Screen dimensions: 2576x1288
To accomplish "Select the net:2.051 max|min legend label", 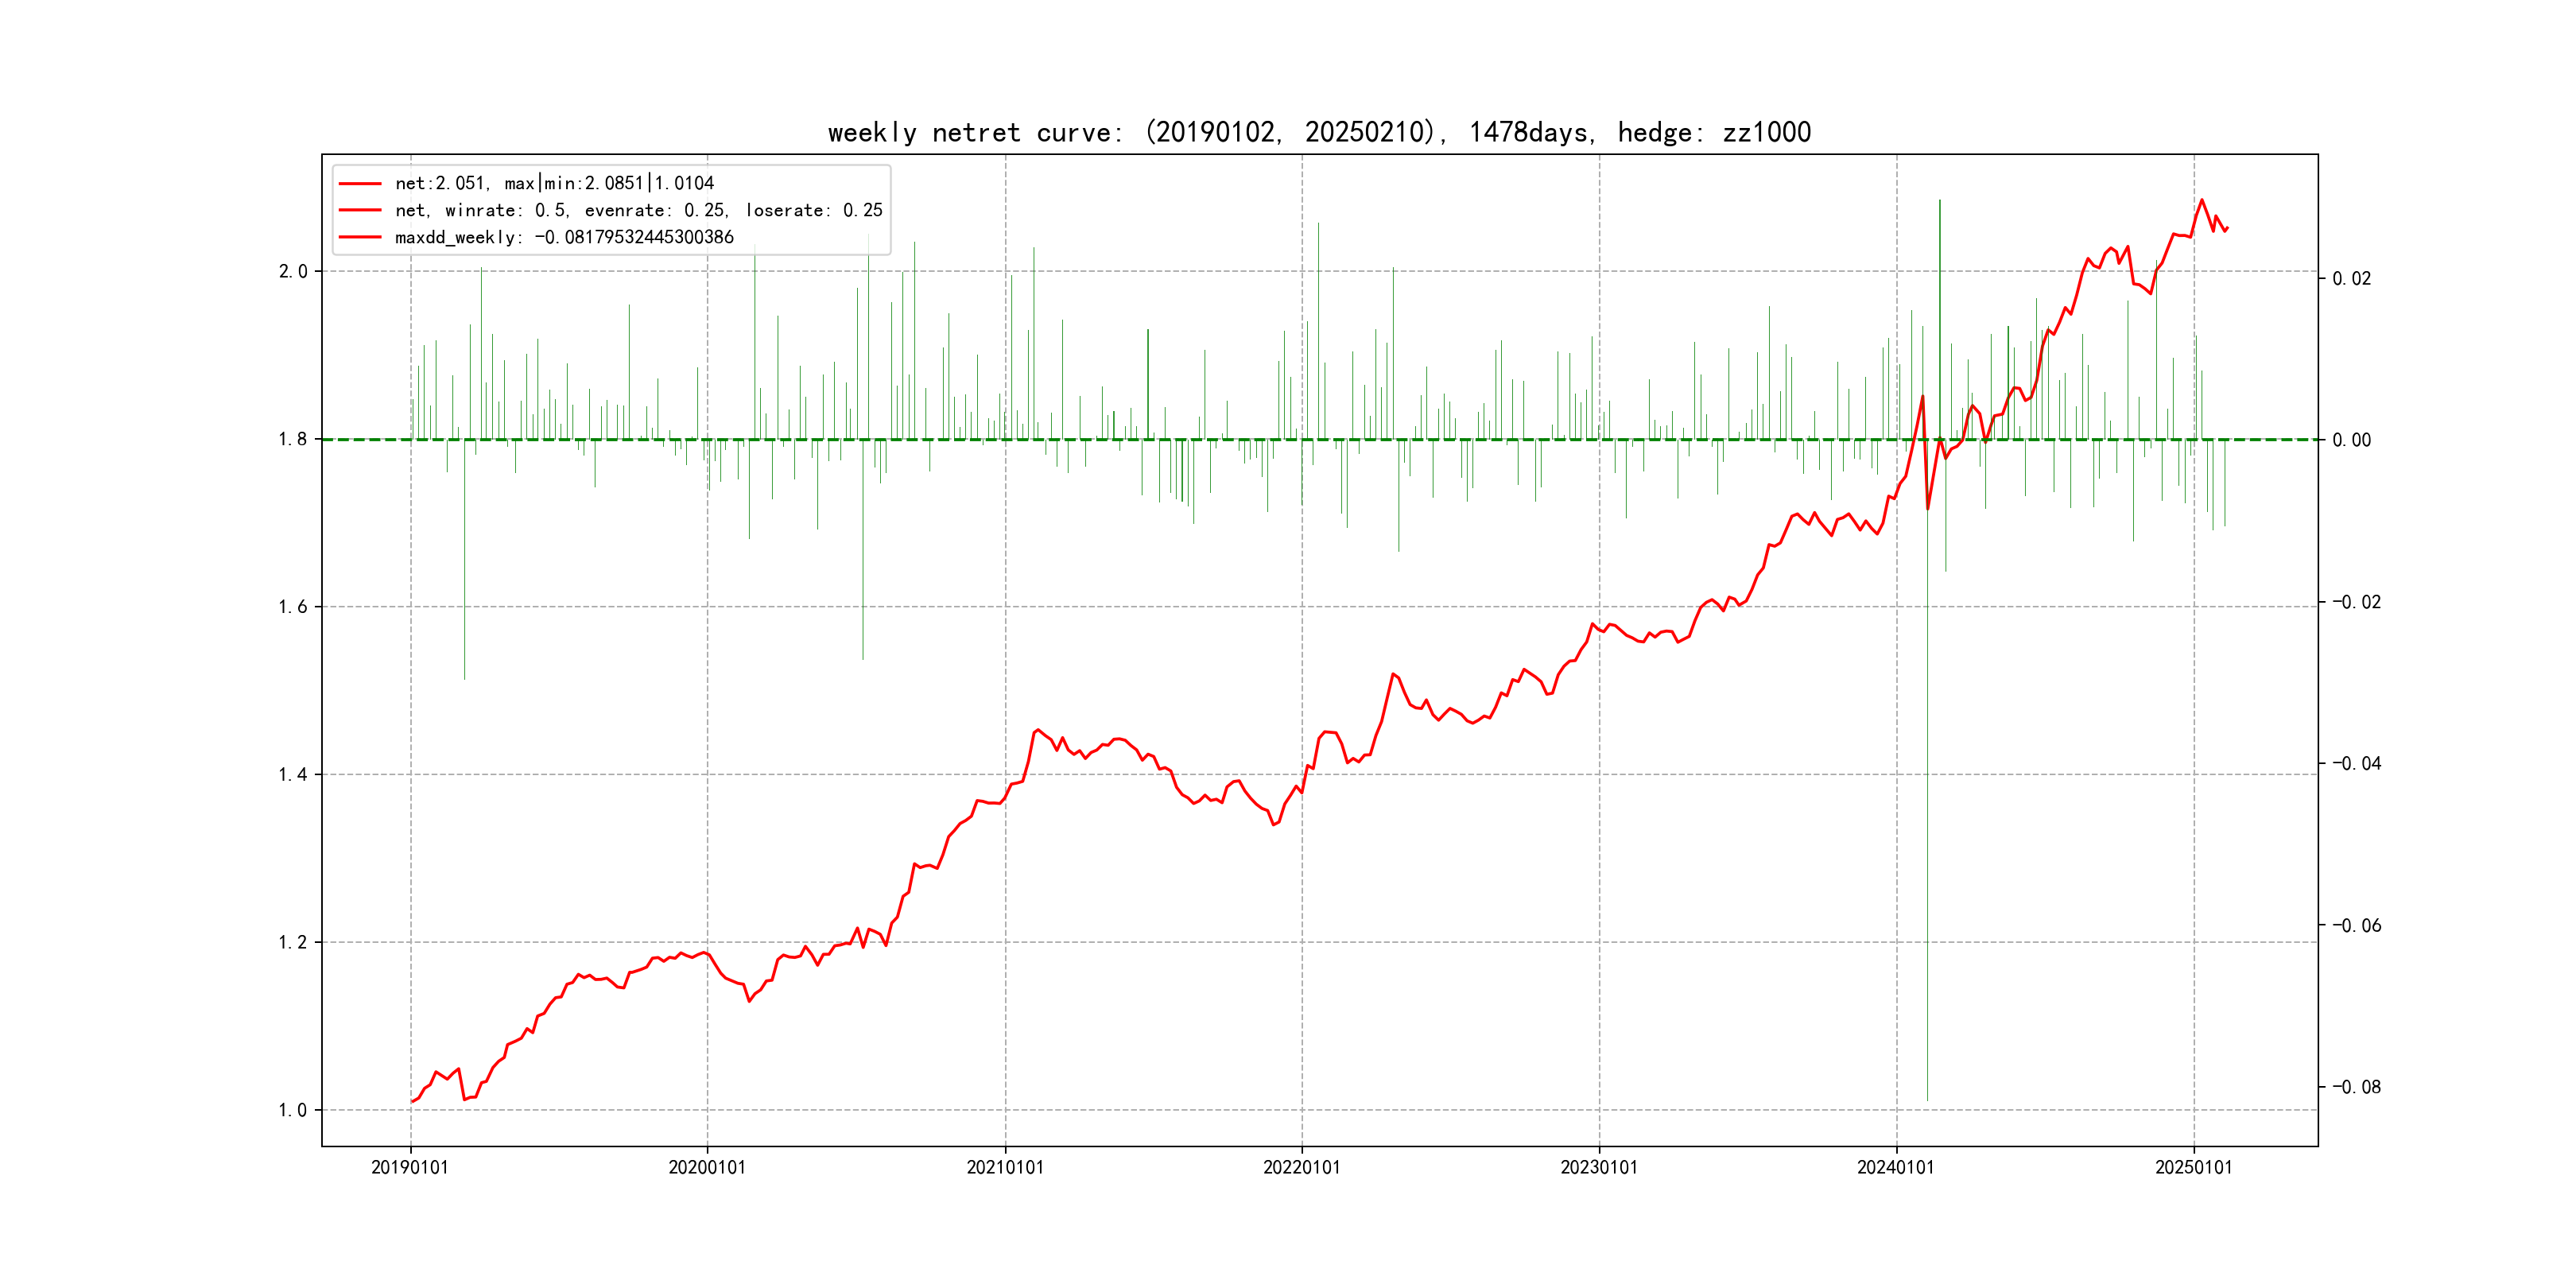I will 554,184.
